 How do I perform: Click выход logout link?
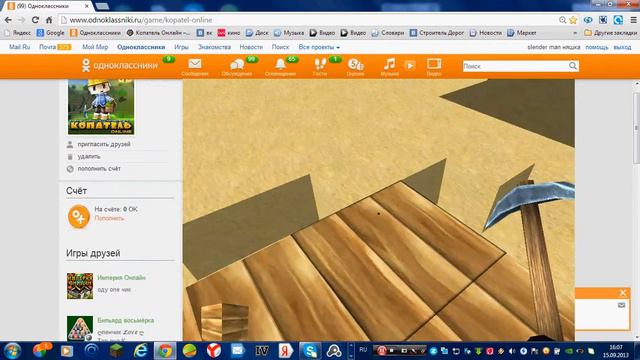(622, 47)
